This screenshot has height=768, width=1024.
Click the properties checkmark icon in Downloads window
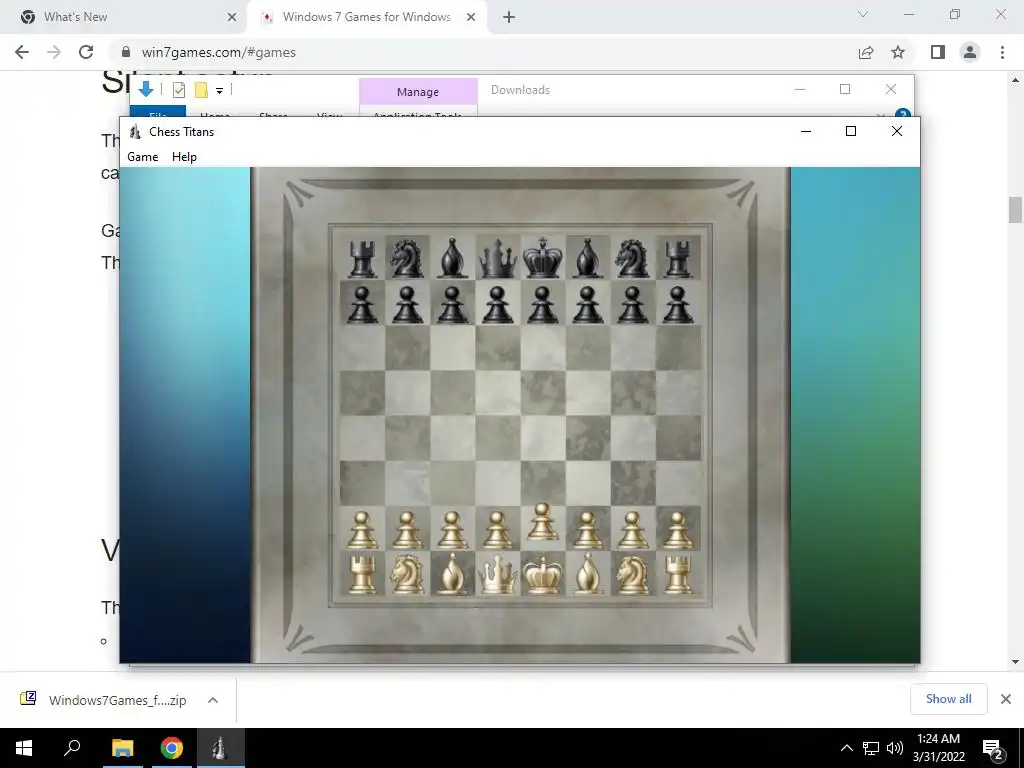[178, 90]
